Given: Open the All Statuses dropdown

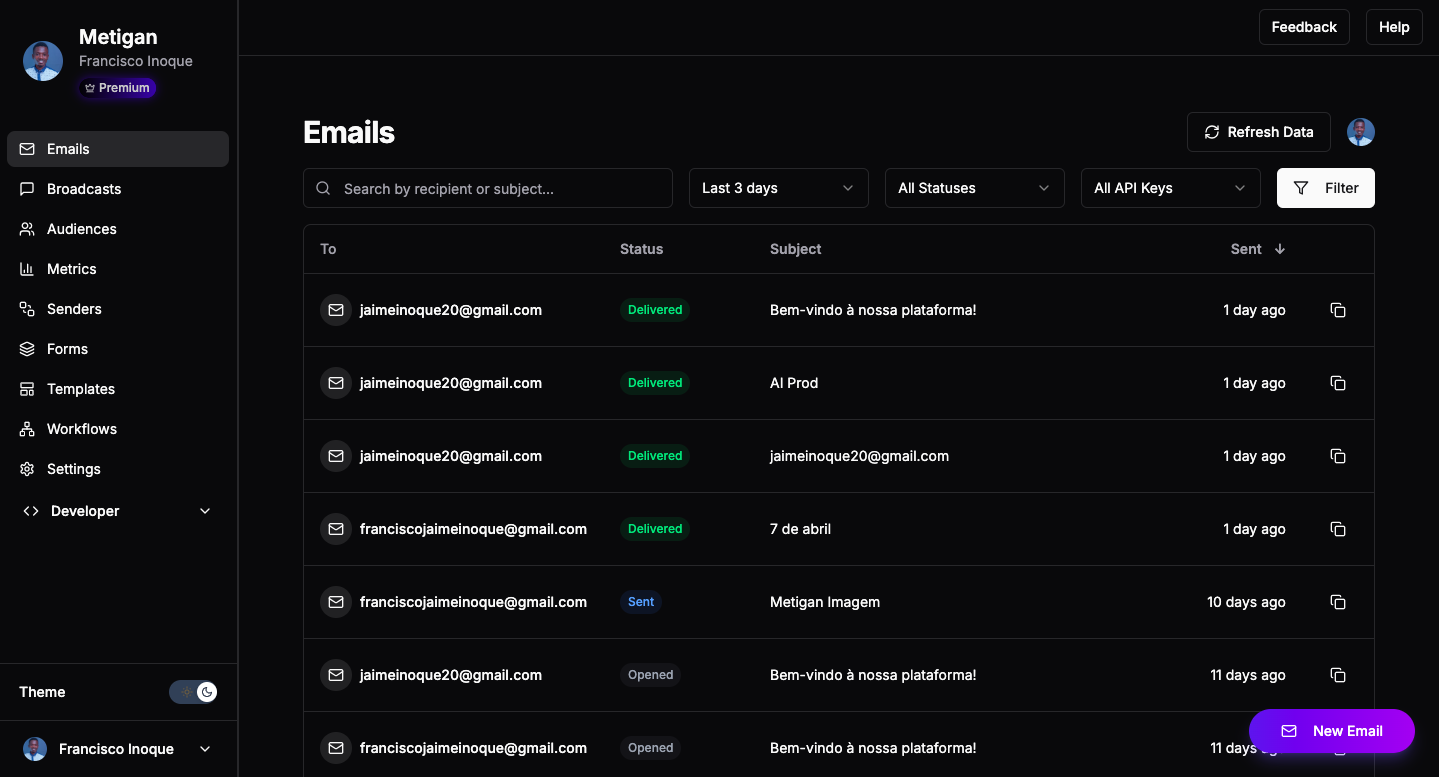Looking at the screenshot, I should [x=974, y=188].
